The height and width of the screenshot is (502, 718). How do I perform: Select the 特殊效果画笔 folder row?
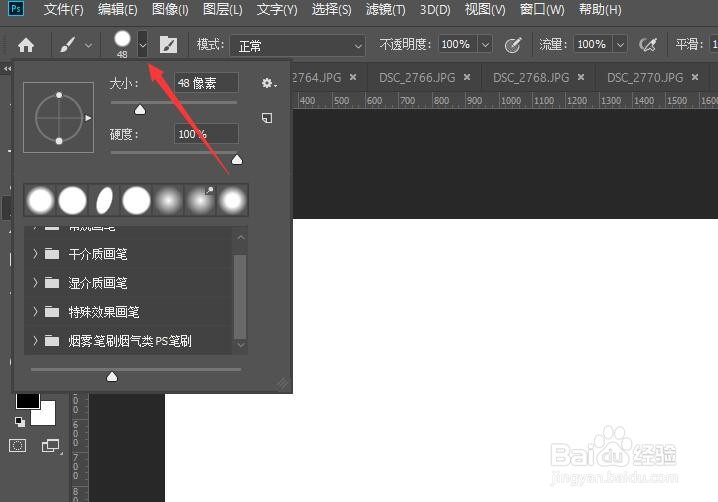tap(128, 312)
